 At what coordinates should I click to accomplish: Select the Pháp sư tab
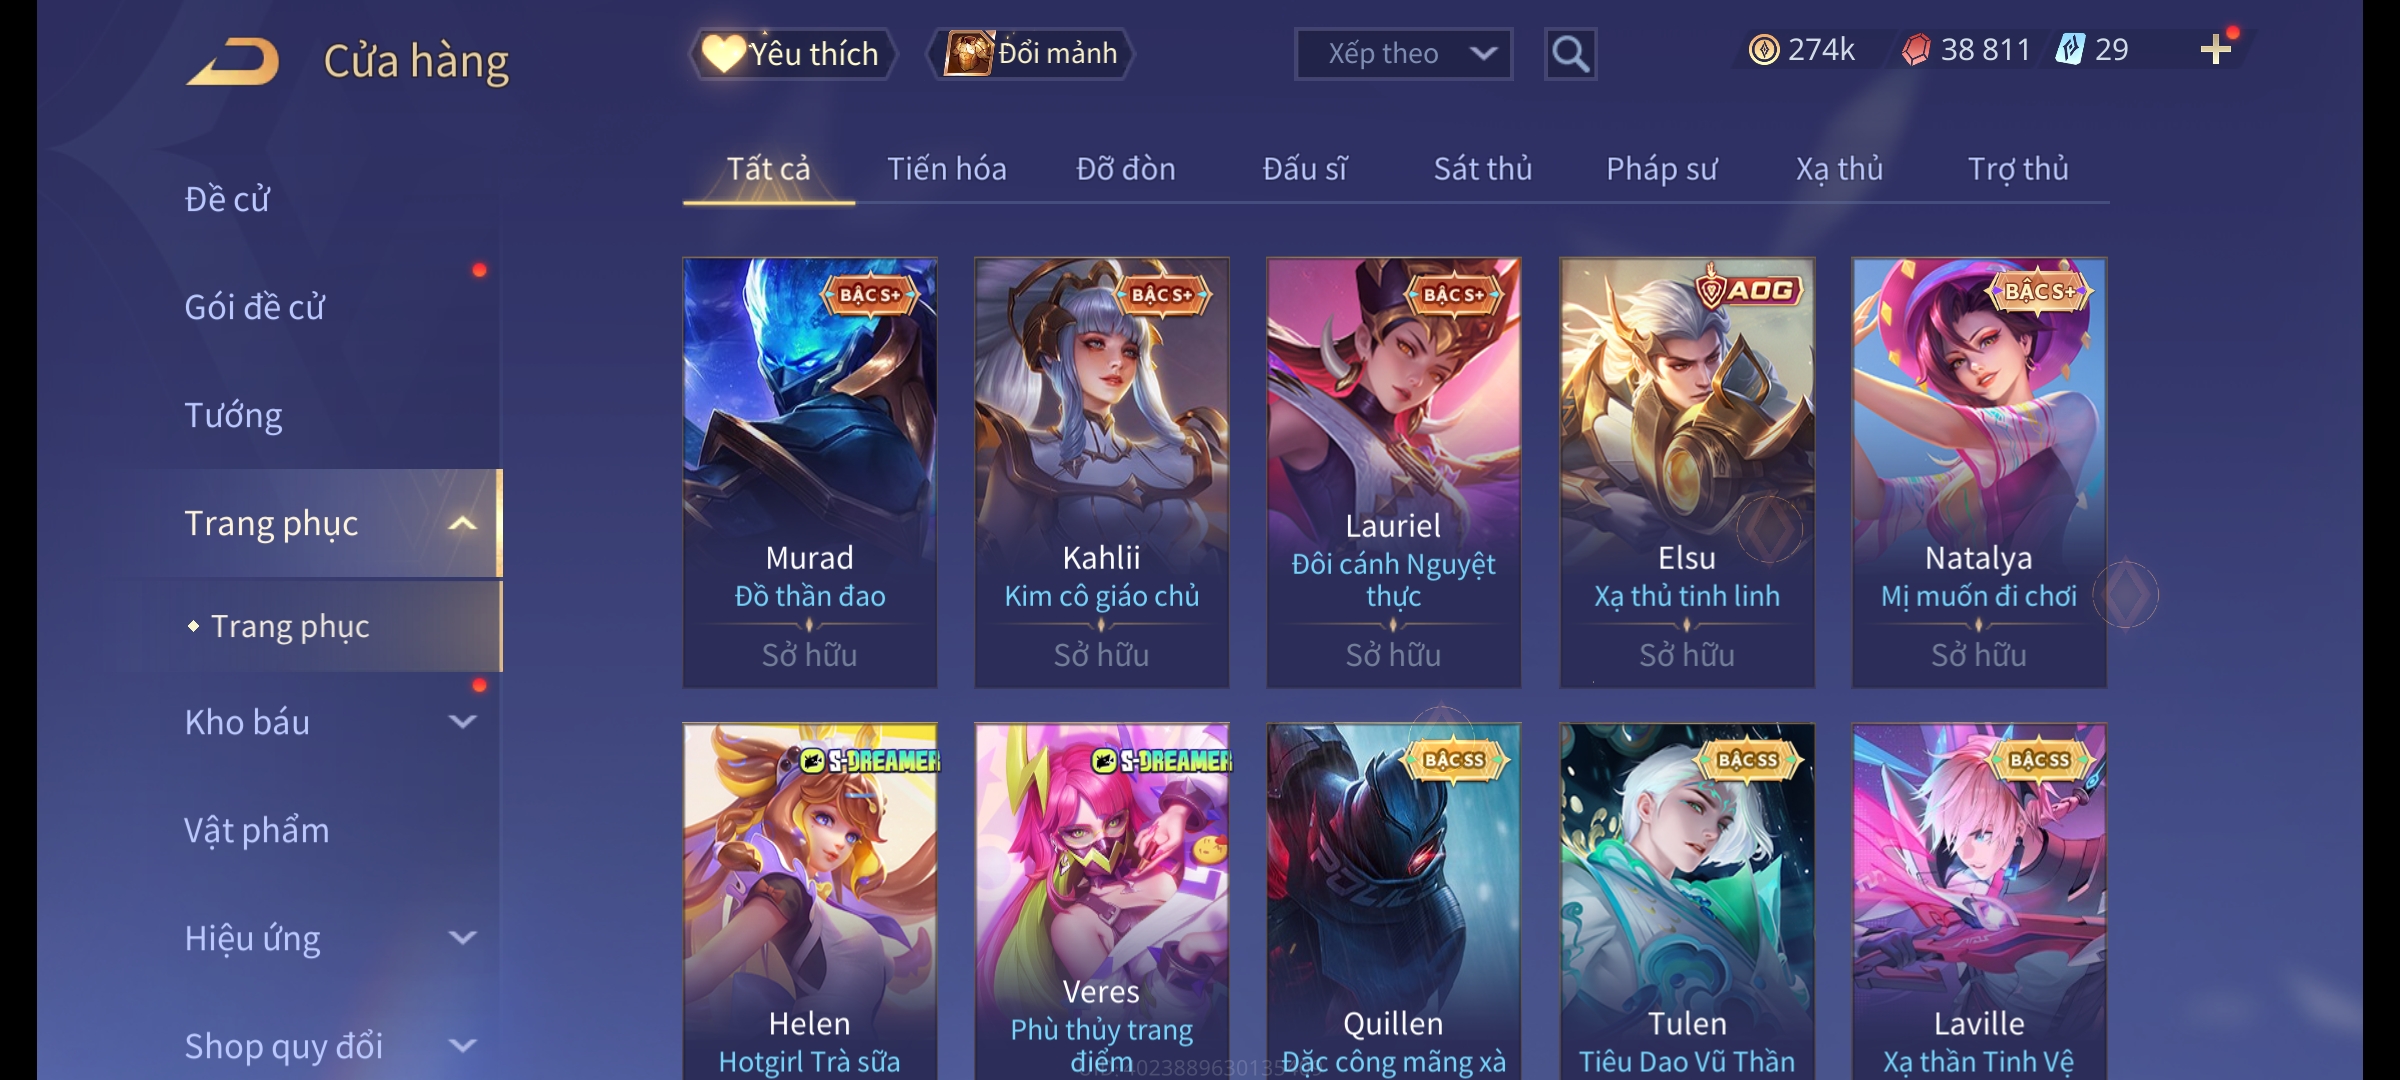(x=1661, y=169)
